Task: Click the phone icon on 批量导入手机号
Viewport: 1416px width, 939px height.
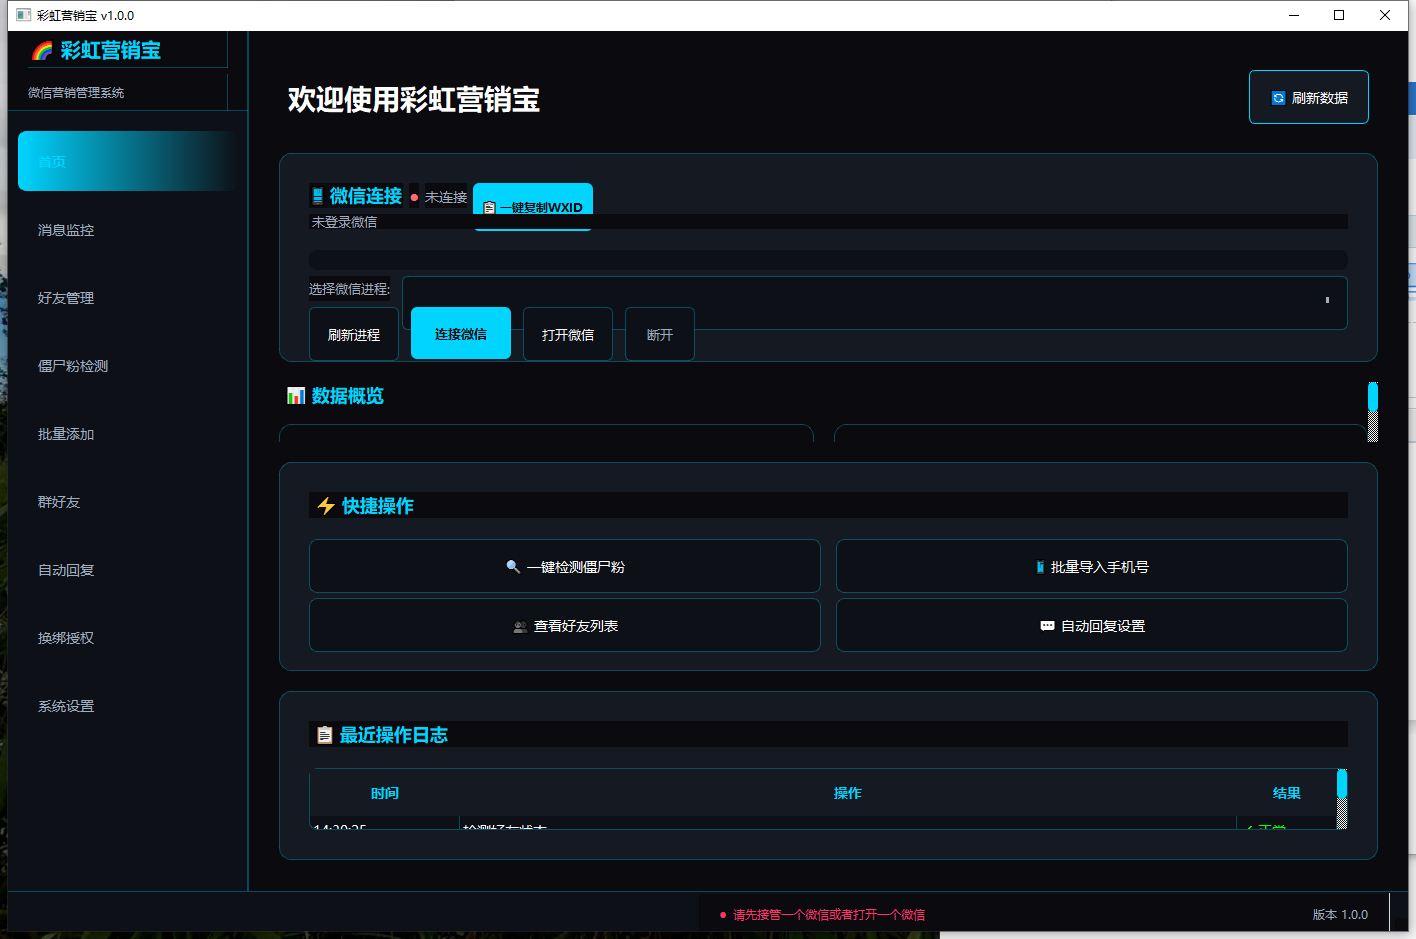Action: [x=1040, y=567]
